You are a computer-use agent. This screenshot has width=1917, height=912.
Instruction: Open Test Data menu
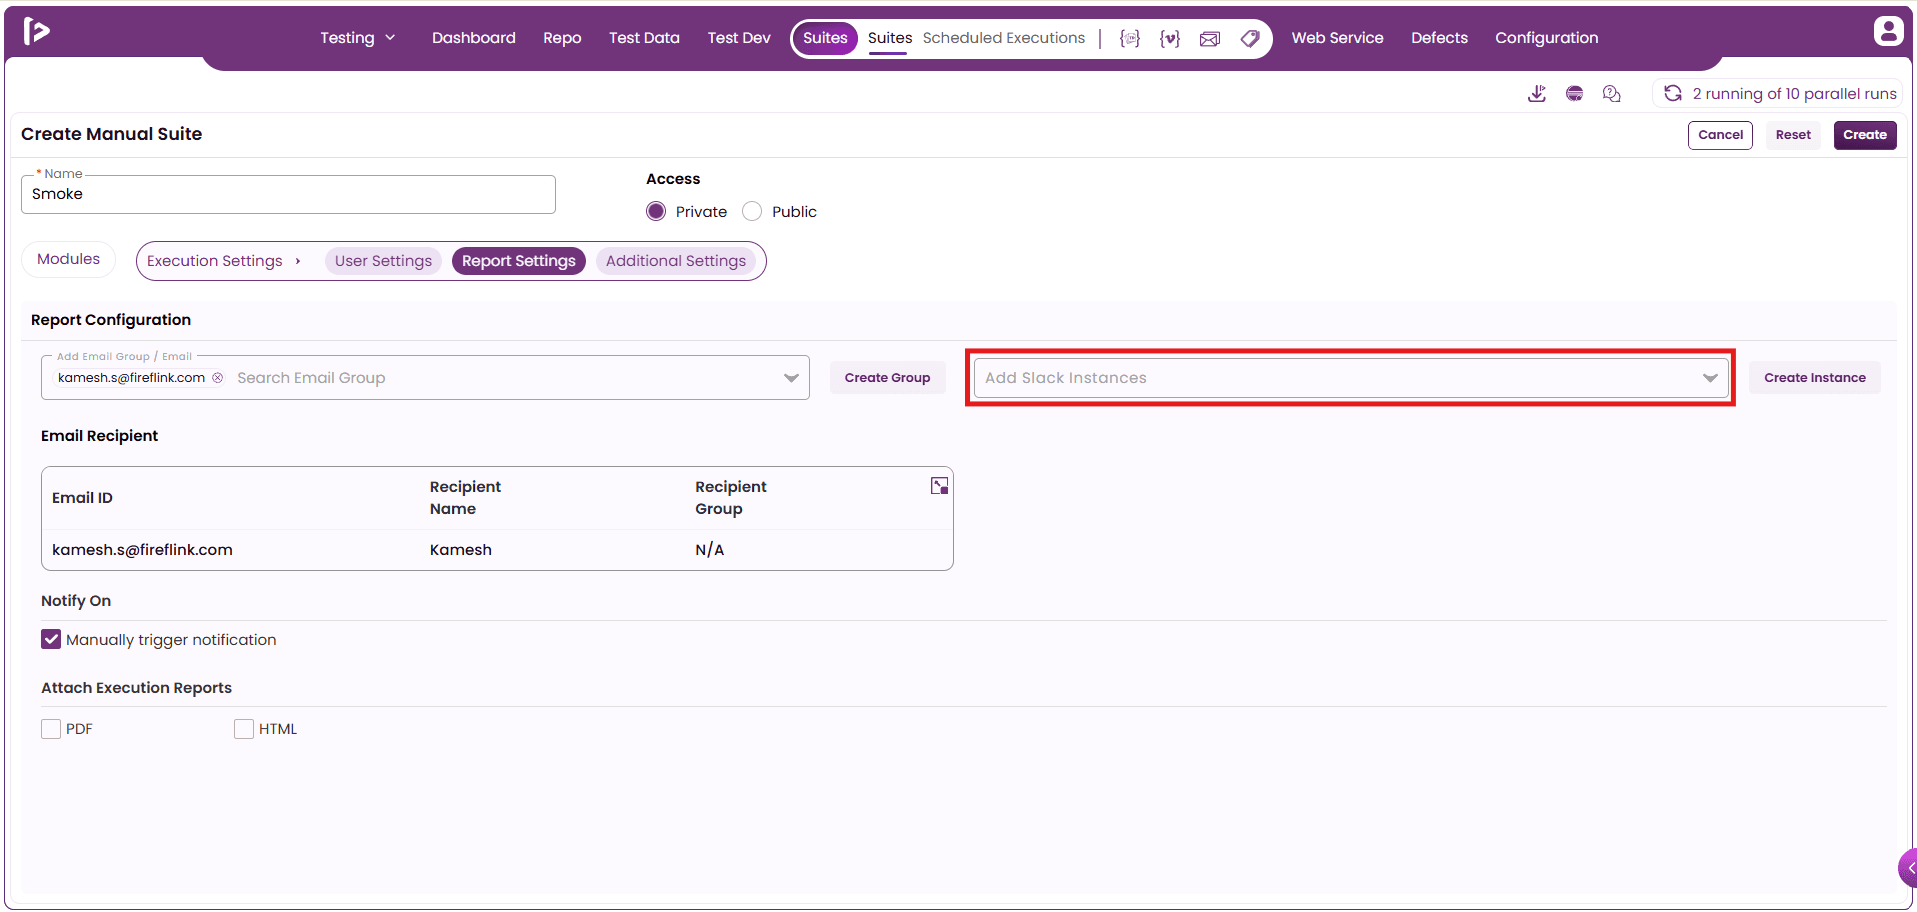tap(644, 38)
